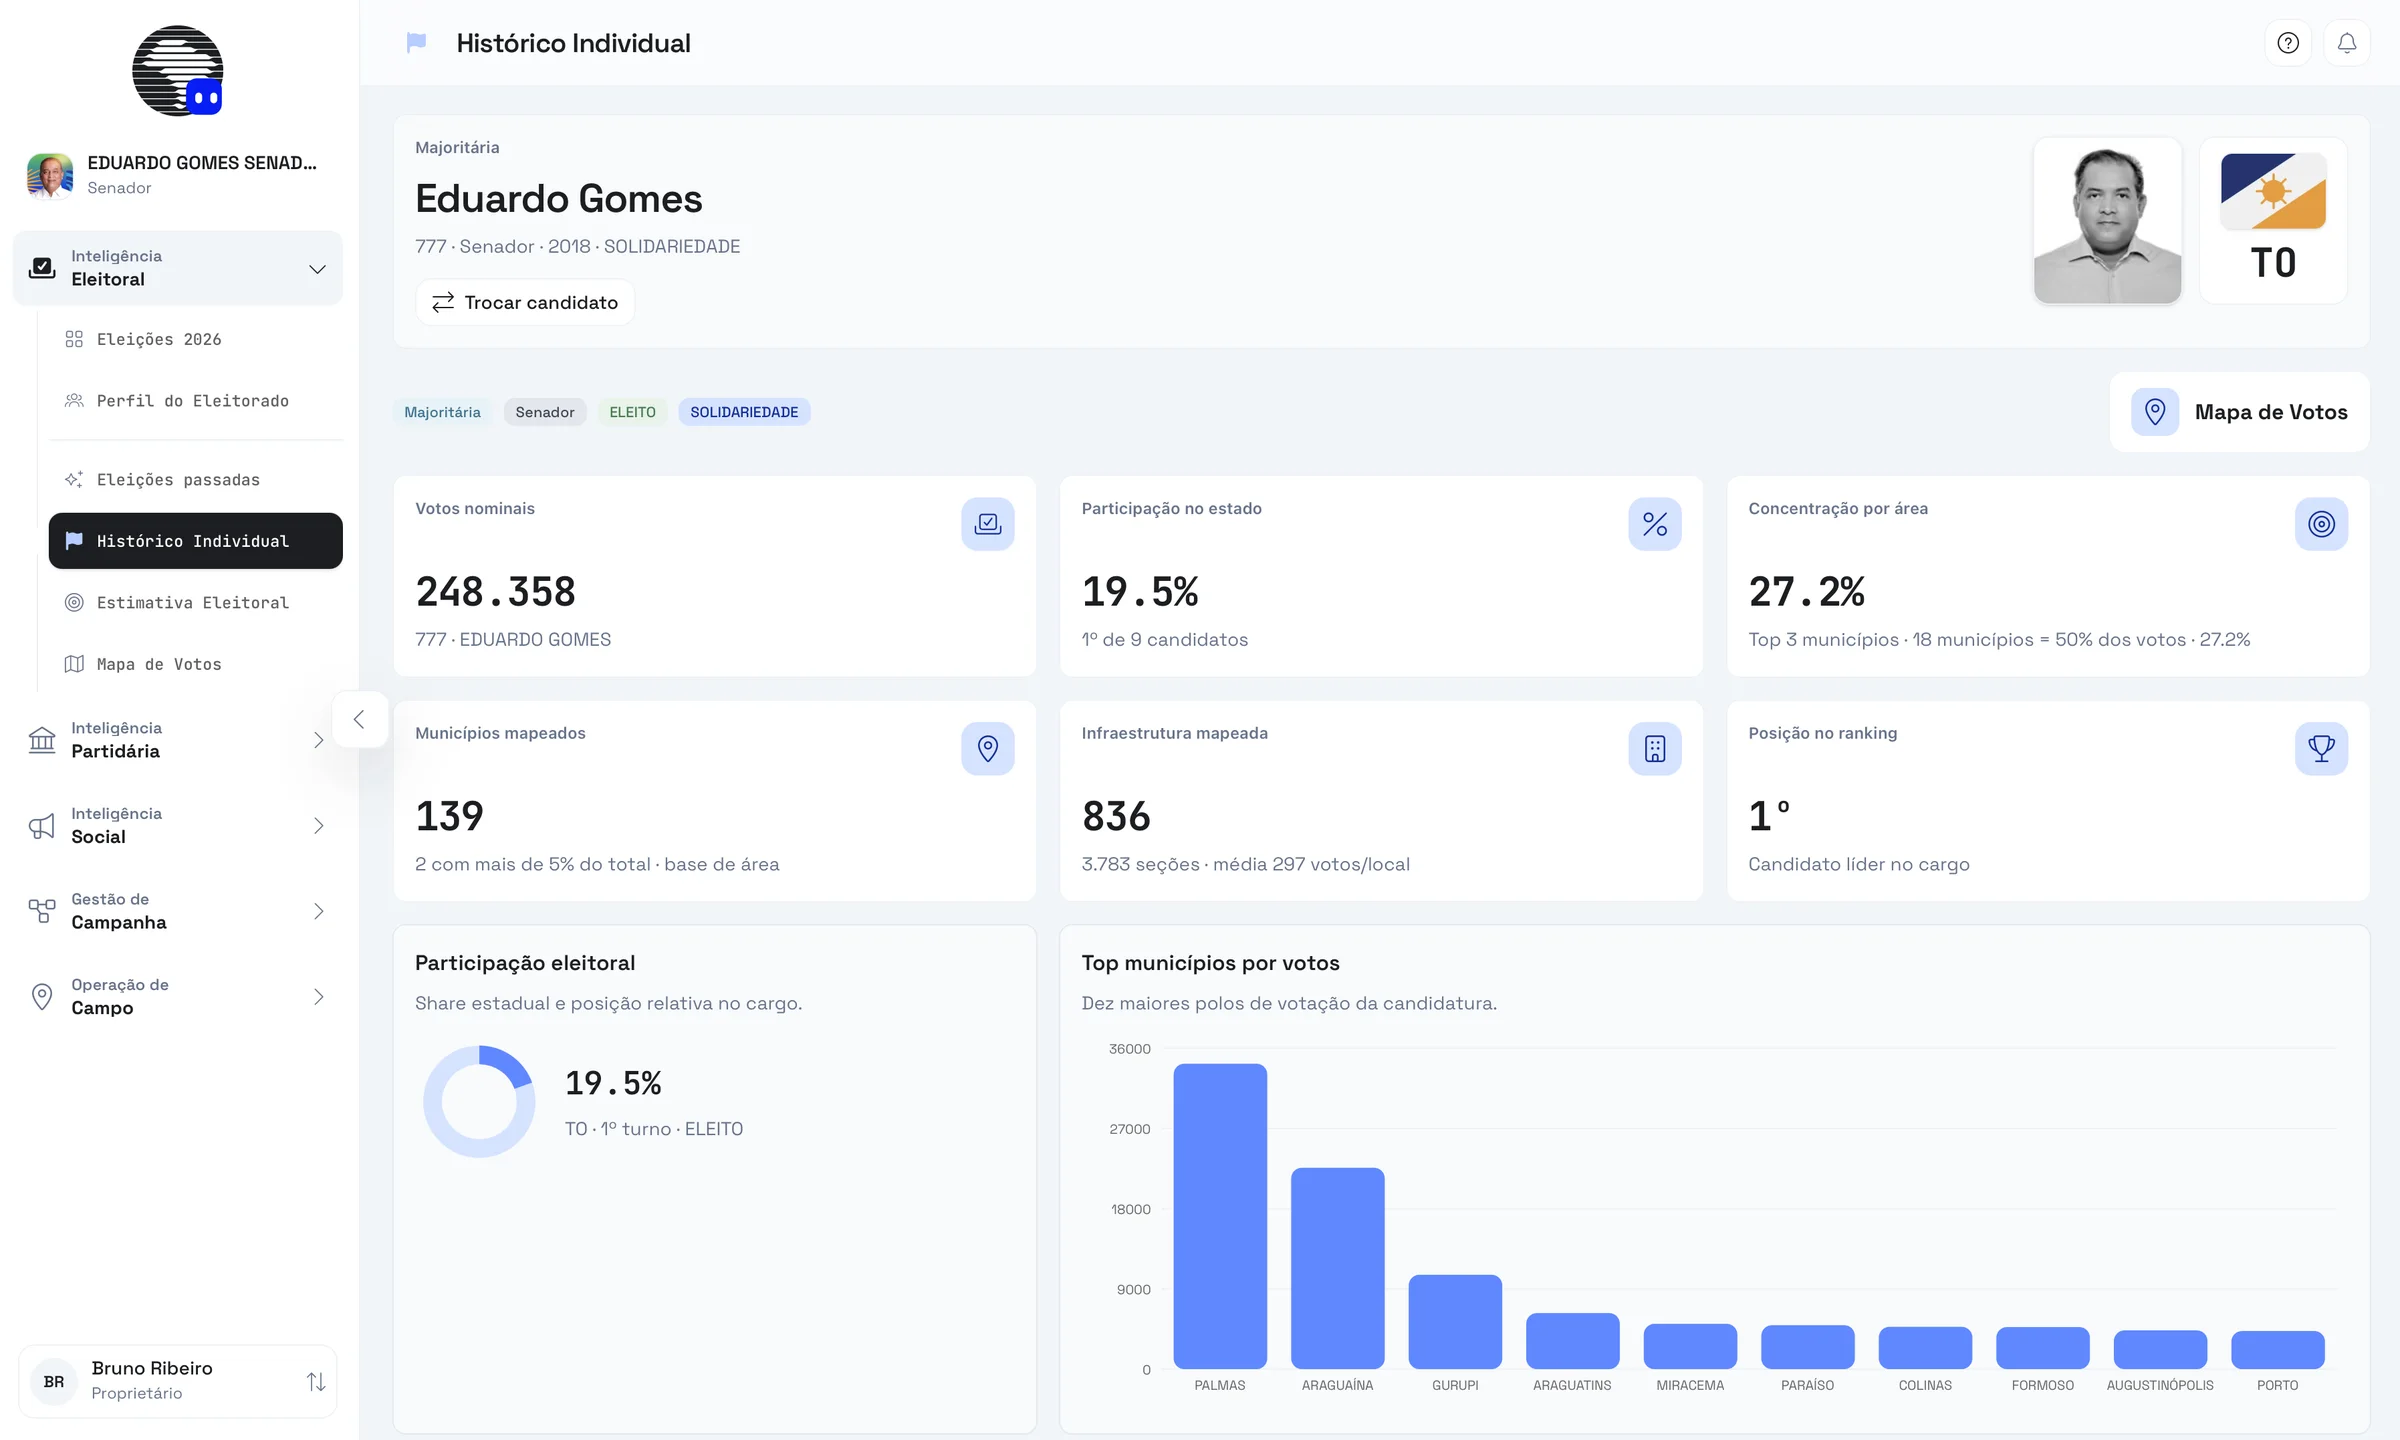This screenshot has width=2400, height=1440.
Task: Click the flag icon beside Histórico Individual title
Action: [417, 43]
